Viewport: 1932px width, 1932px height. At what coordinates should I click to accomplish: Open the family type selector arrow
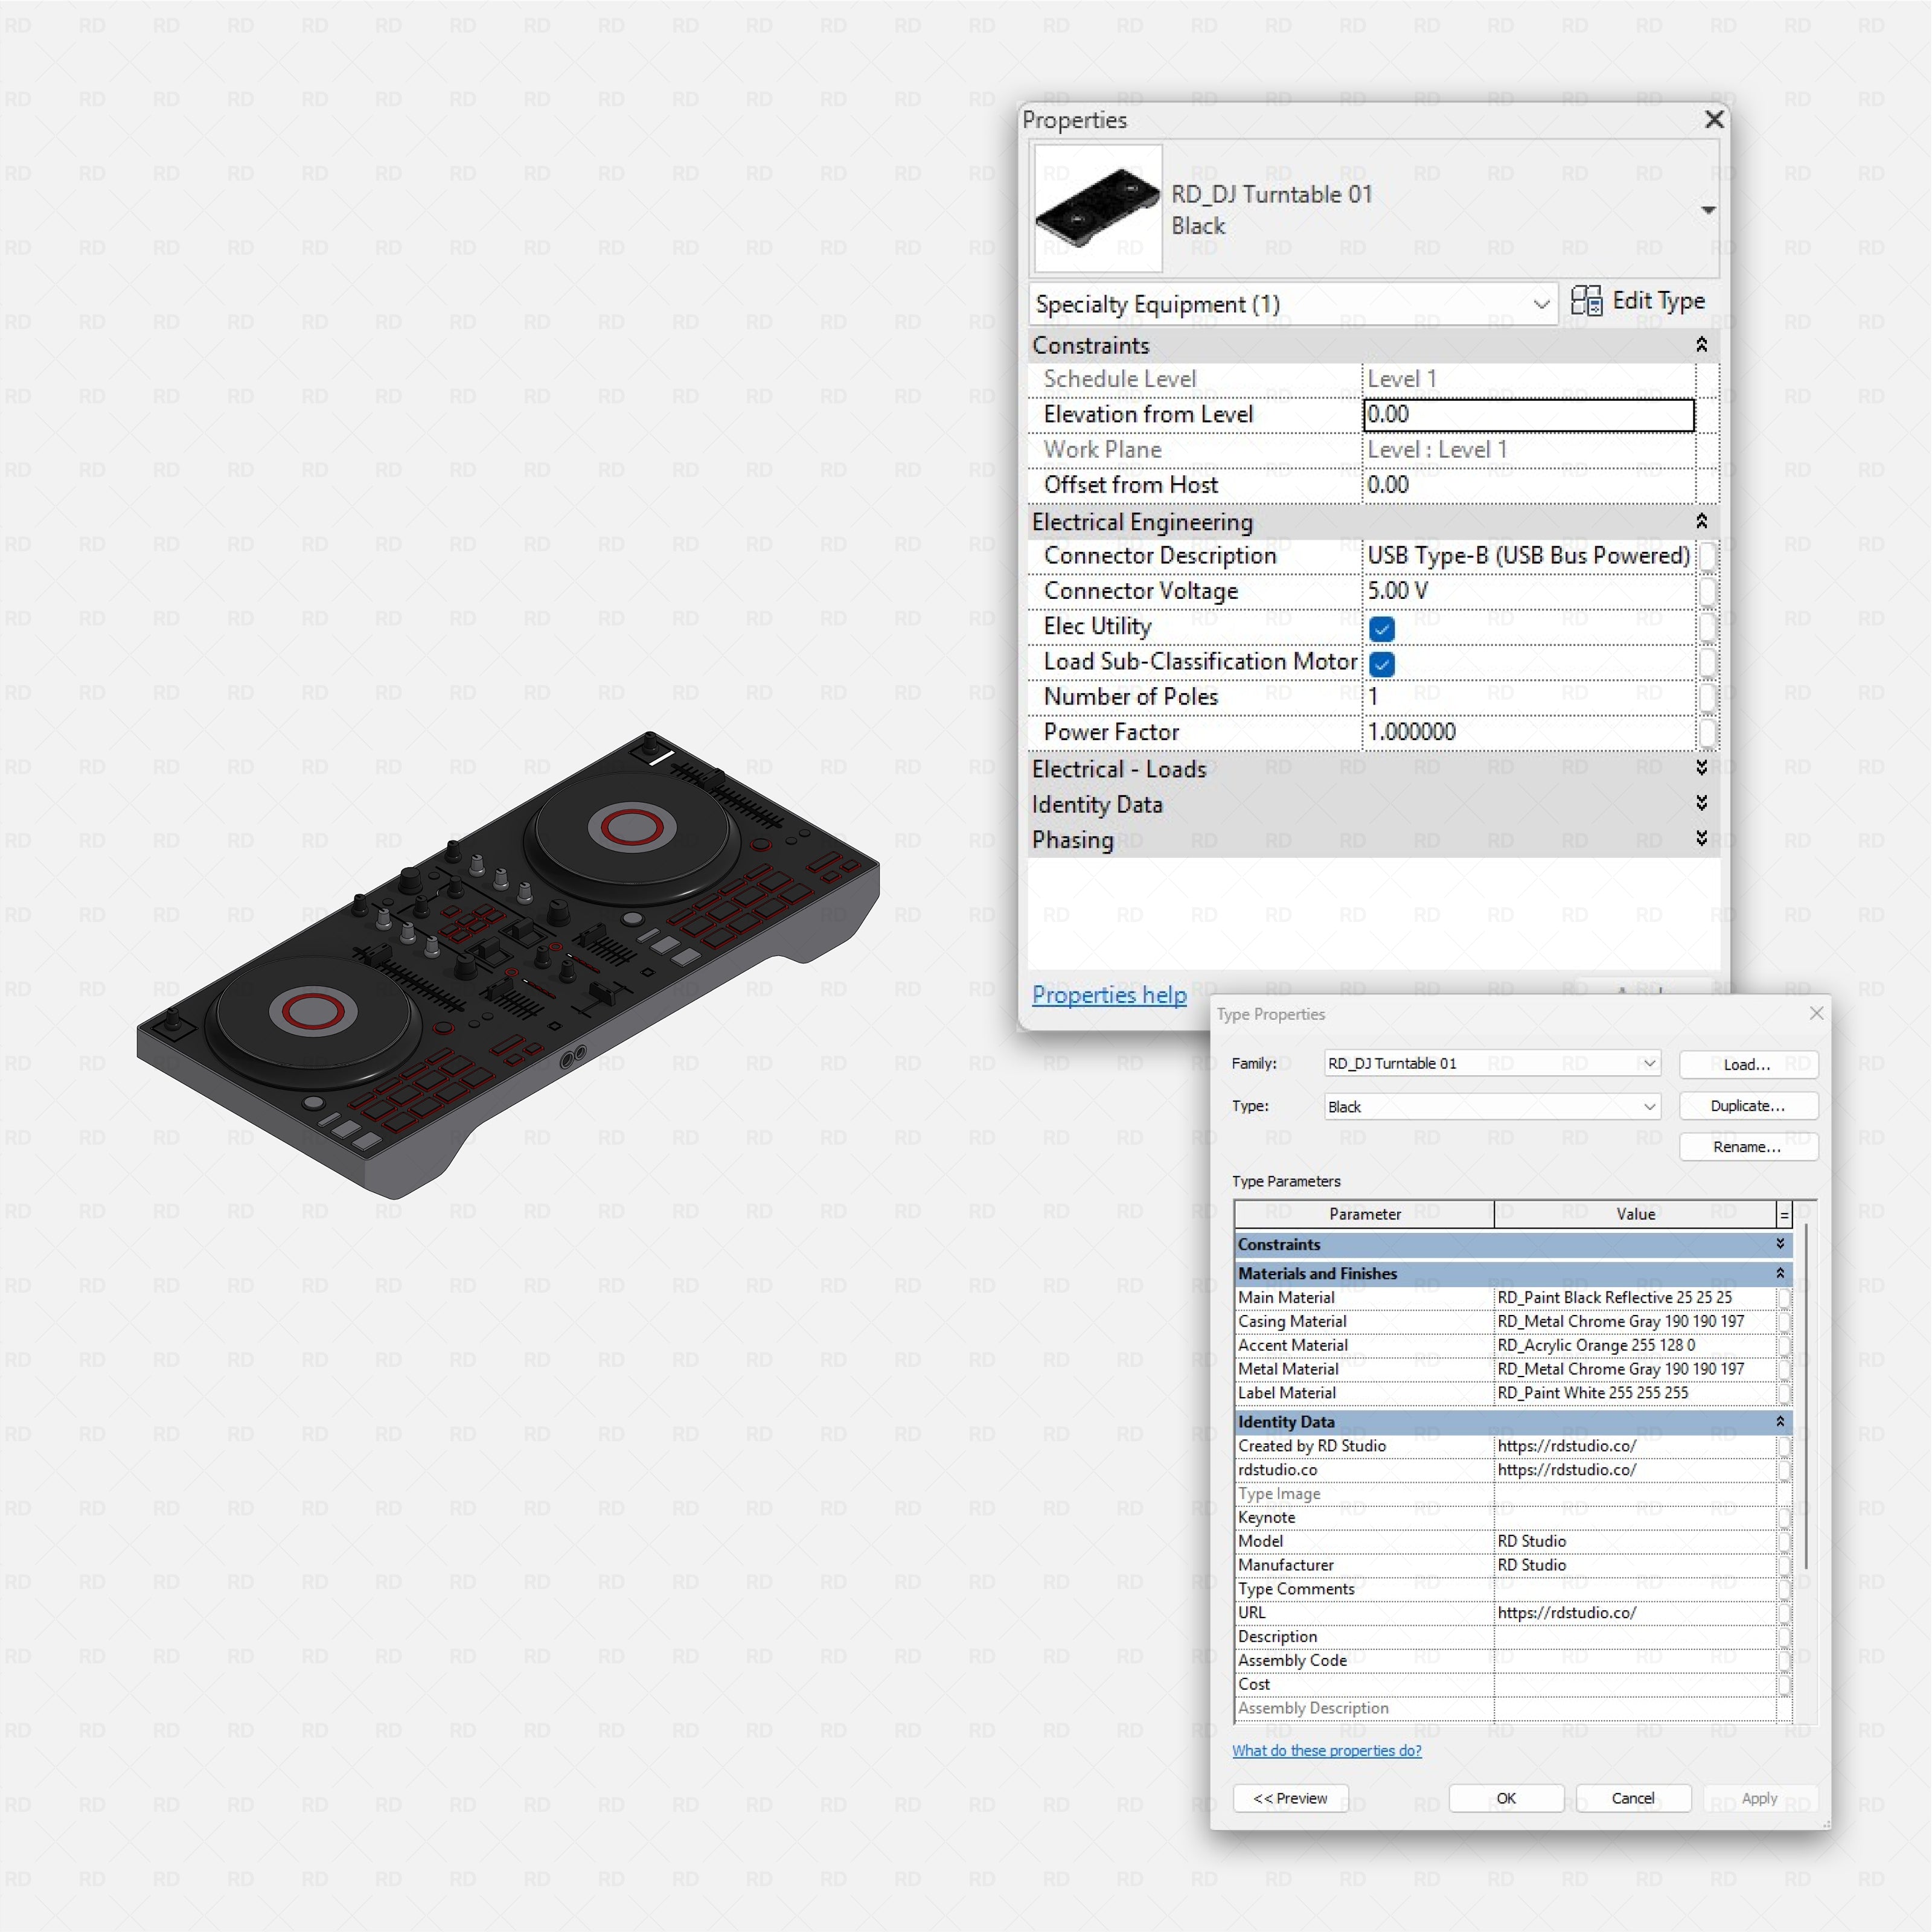point(1708,210)
